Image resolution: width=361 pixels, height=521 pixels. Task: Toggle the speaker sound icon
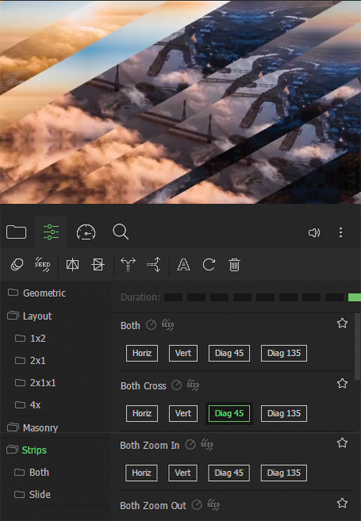click(314, 232)
